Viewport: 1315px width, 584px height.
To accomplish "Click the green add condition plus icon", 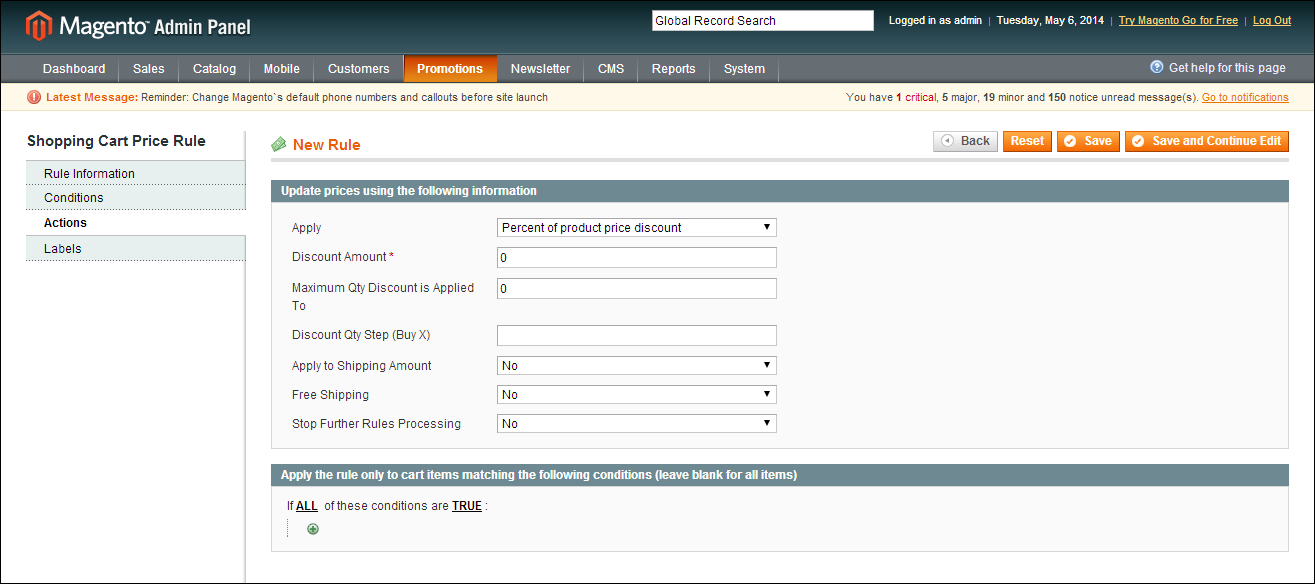I will pyautogui.click(x=313, y=529).
